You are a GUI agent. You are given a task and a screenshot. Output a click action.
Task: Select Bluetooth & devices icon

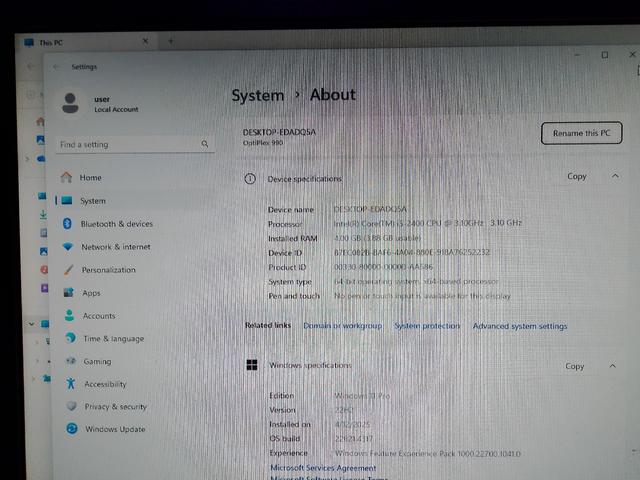67,224
